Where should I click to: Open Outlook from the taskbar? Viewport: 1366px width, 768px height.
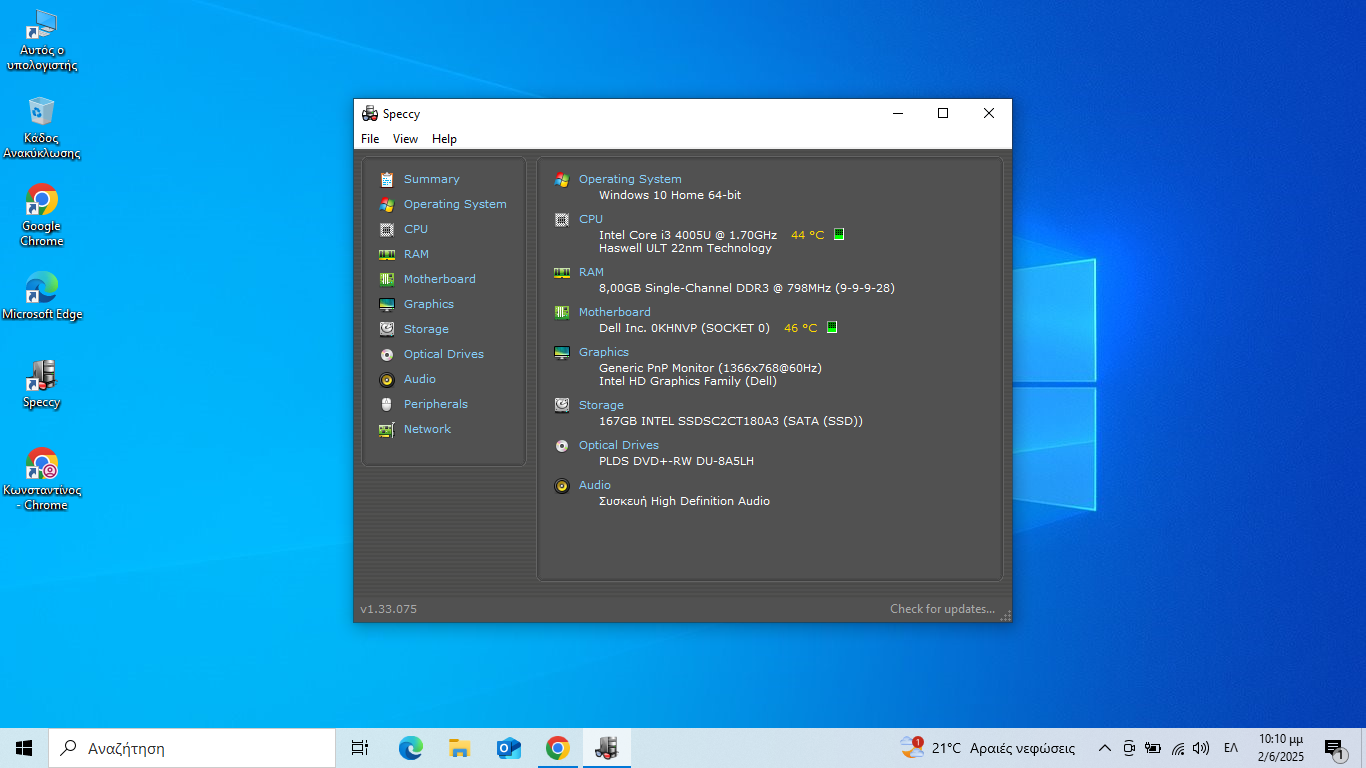point(508,748)
